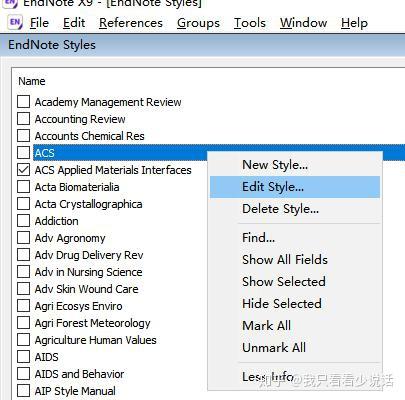Select the AIP Style Manual name

point(75,391)
